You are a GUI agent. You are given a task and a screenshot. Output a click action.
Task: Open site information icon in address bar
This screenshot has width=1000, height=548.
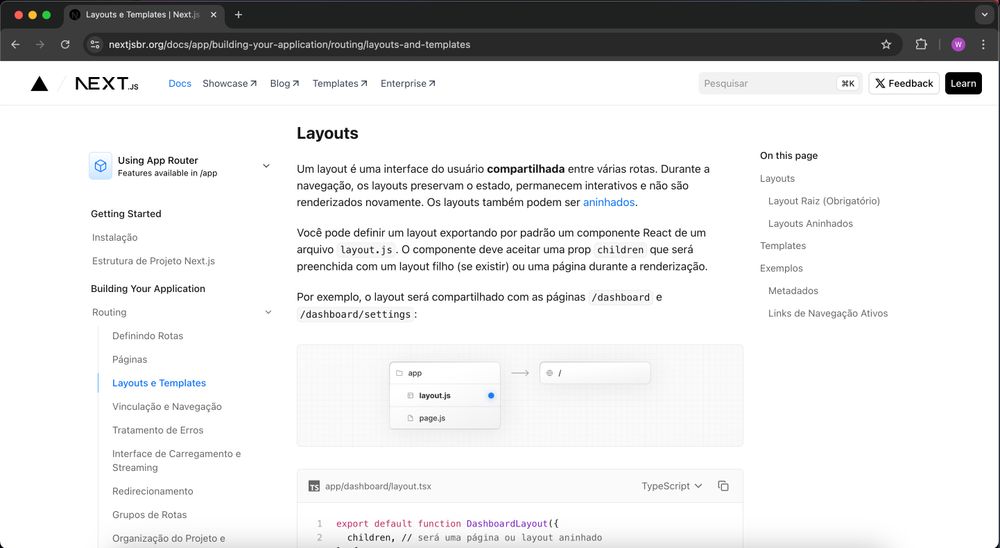coord(95,45)
